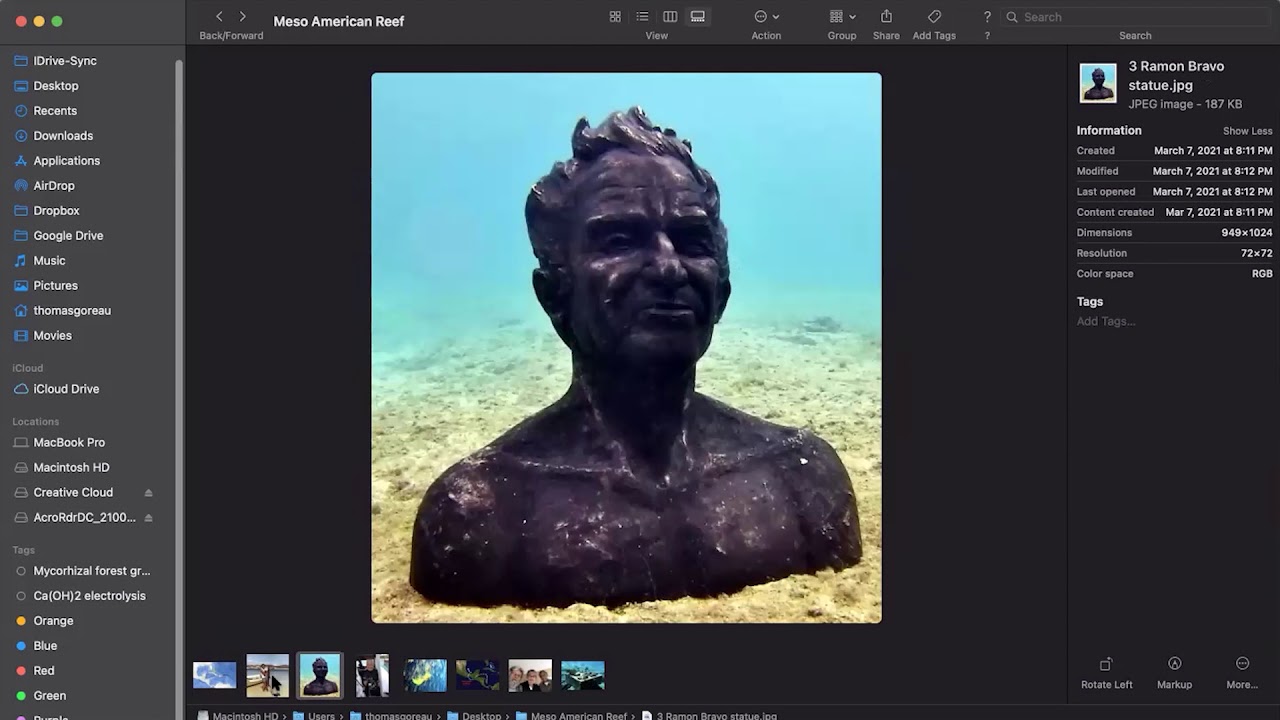This screenshot has height=720, width=1280.
Task: Open Markup tool
Action: (1174, 673)
